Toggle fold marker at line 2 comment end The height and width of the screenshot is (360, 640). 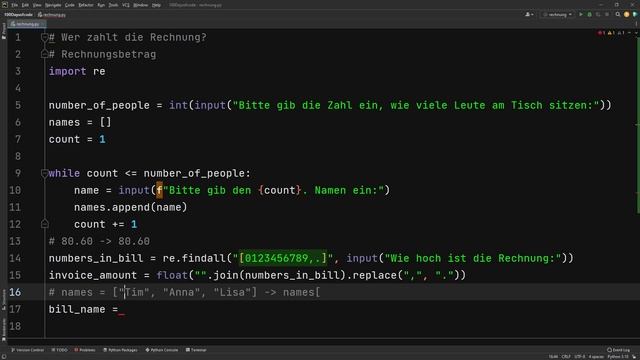click(x=44, y=54)
